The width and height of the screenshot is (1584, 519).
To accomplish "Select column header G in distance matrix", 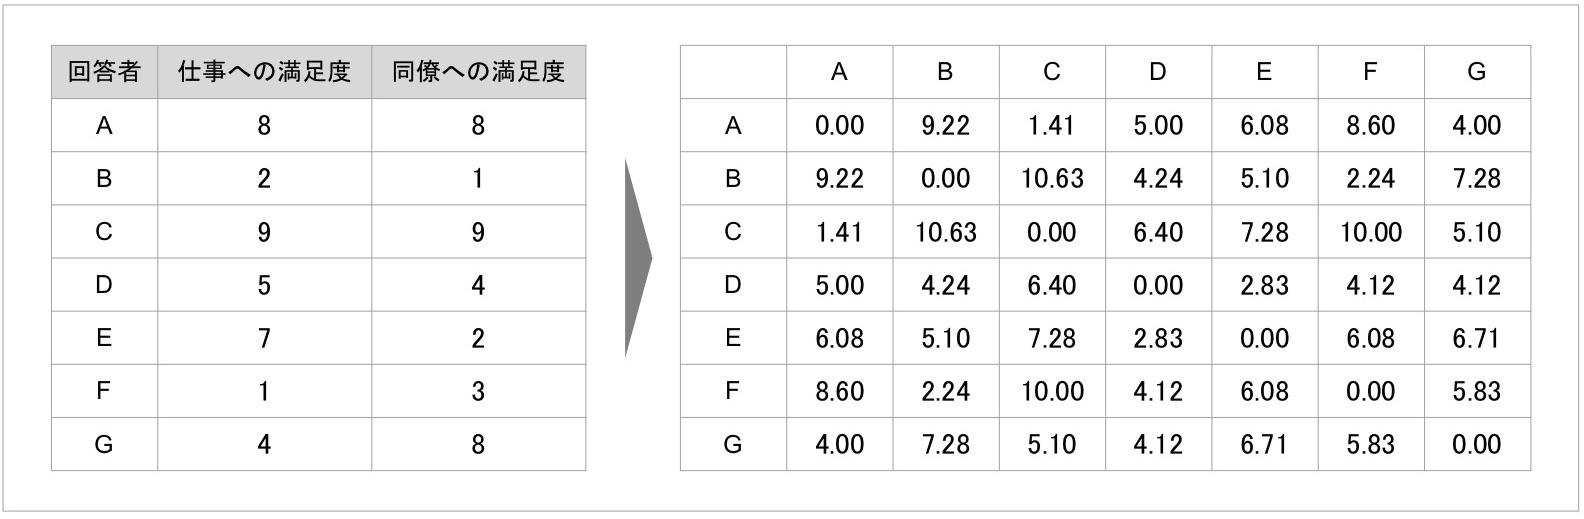I will tap(1477, 72).
